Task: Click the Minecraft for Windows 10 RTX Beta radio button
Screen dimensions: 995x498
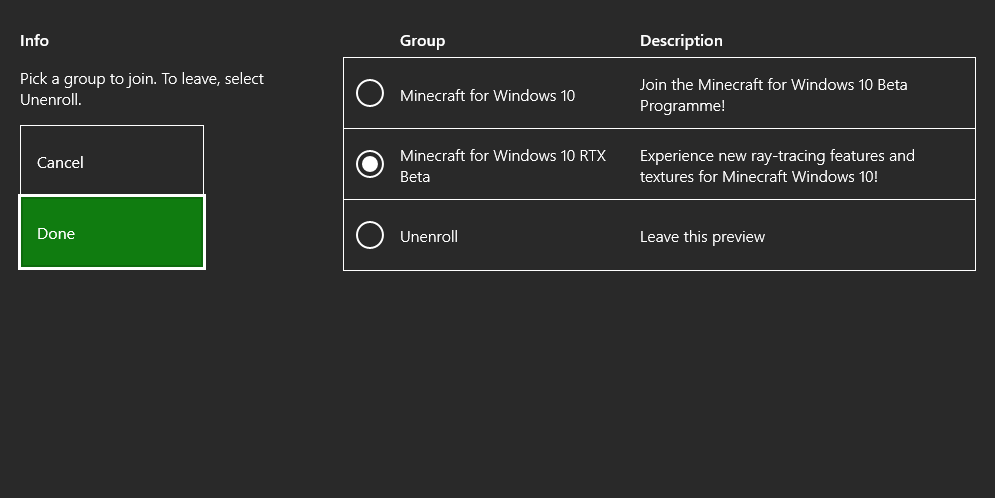Action: tap(370, 164)
